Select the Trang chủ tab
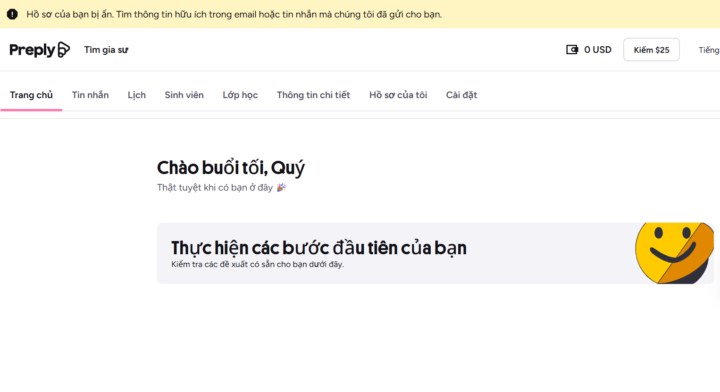Viewport: 720px width, 392px height. tap(31, 95)
